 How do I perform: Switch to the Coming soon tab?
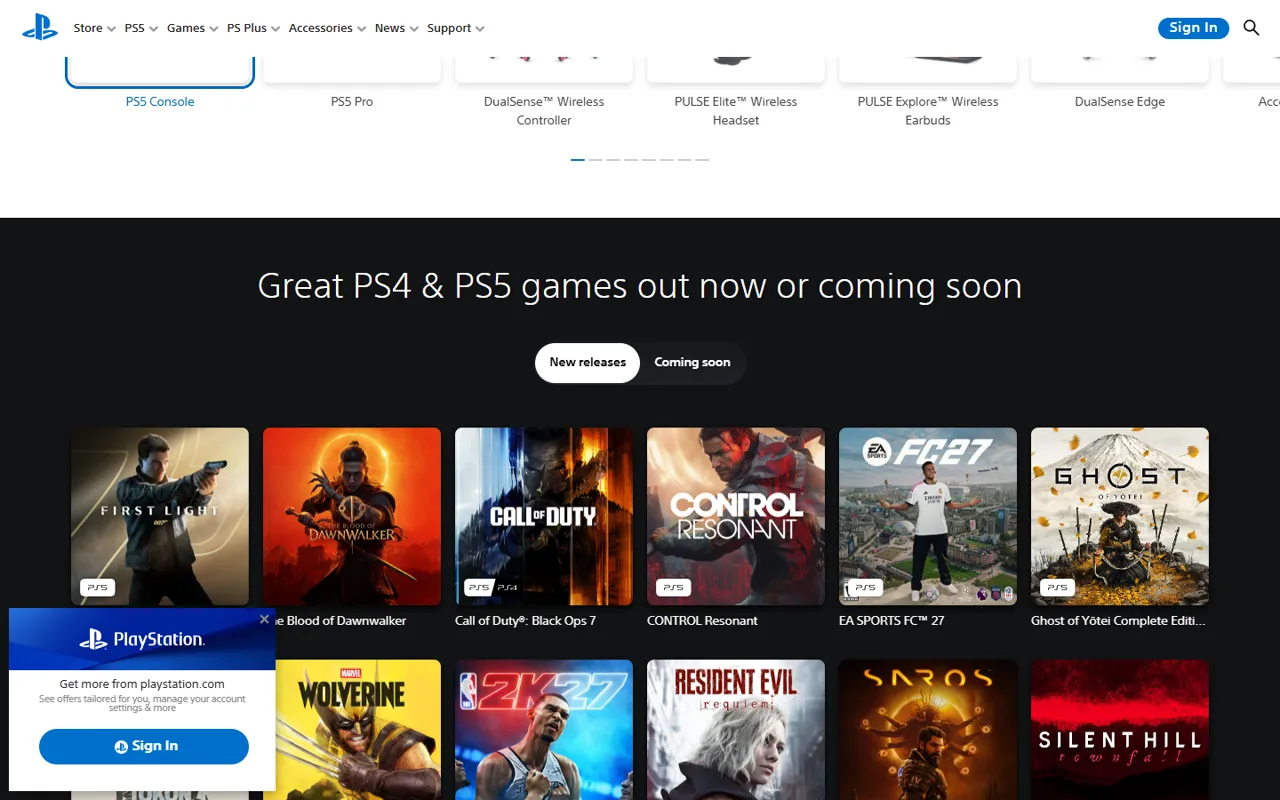coord(692,363)
